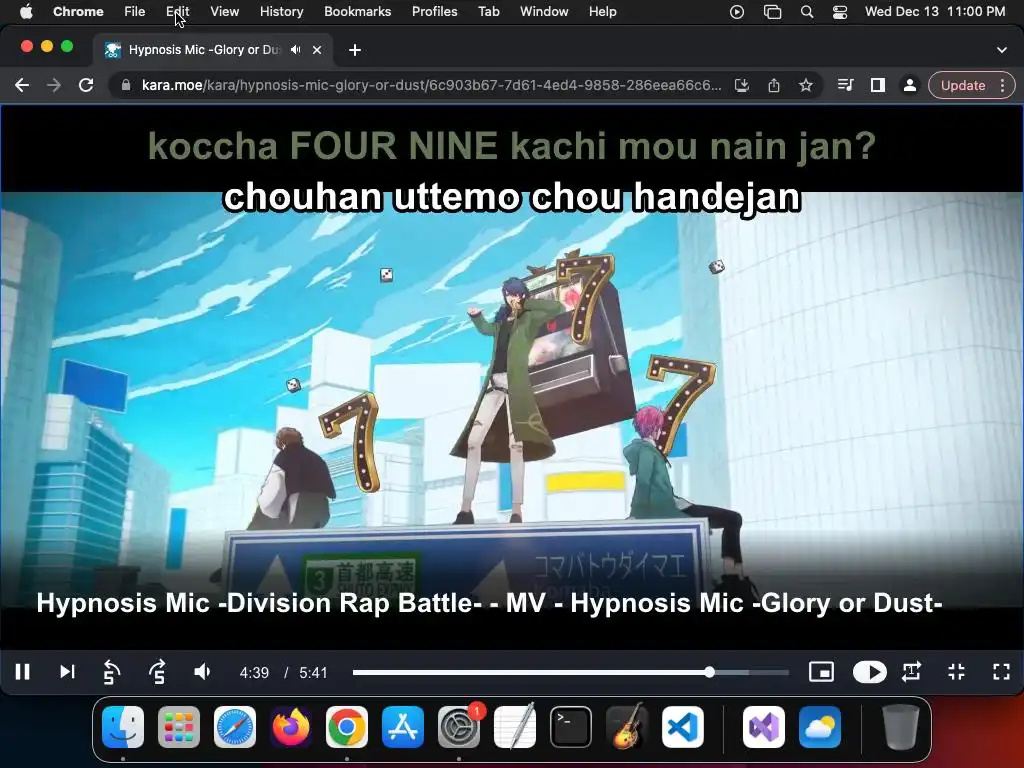Viewport: 1024px width, 768px height.
Task: Click the date and time clock
Action: pos(935,12)
